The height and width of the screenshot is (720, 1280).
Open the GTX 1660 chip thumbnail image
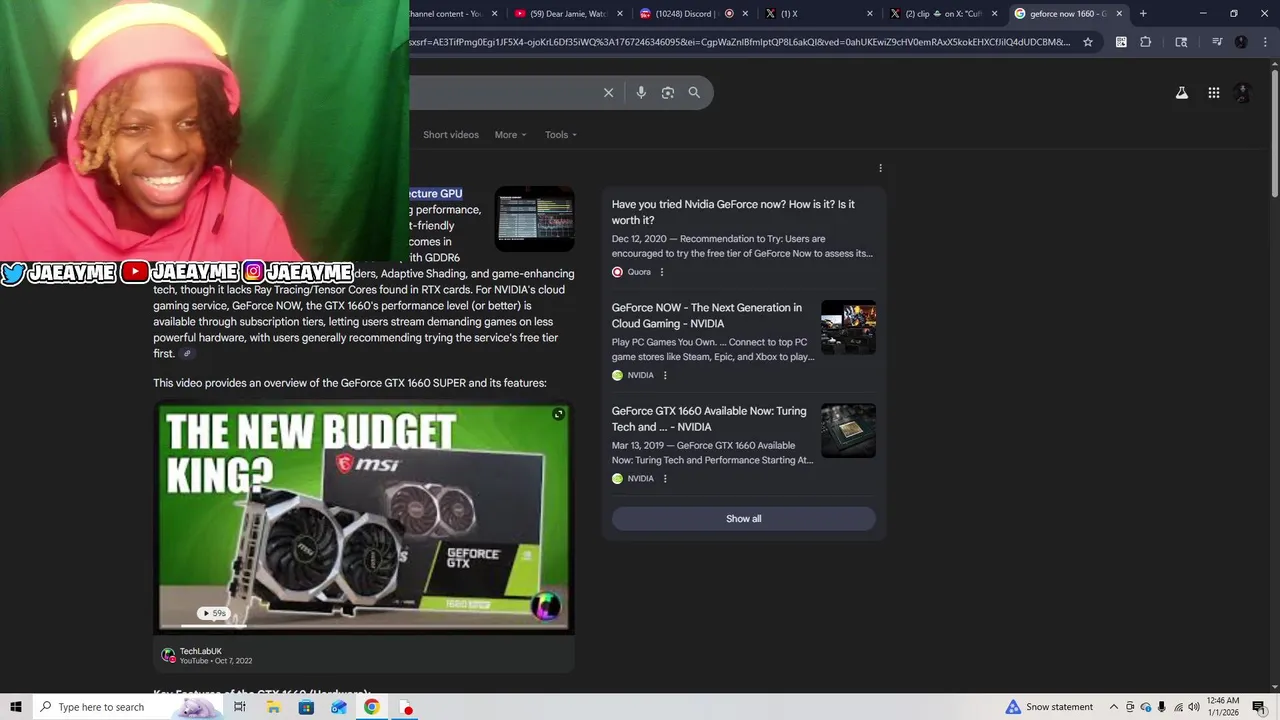[x=848, y=430]
